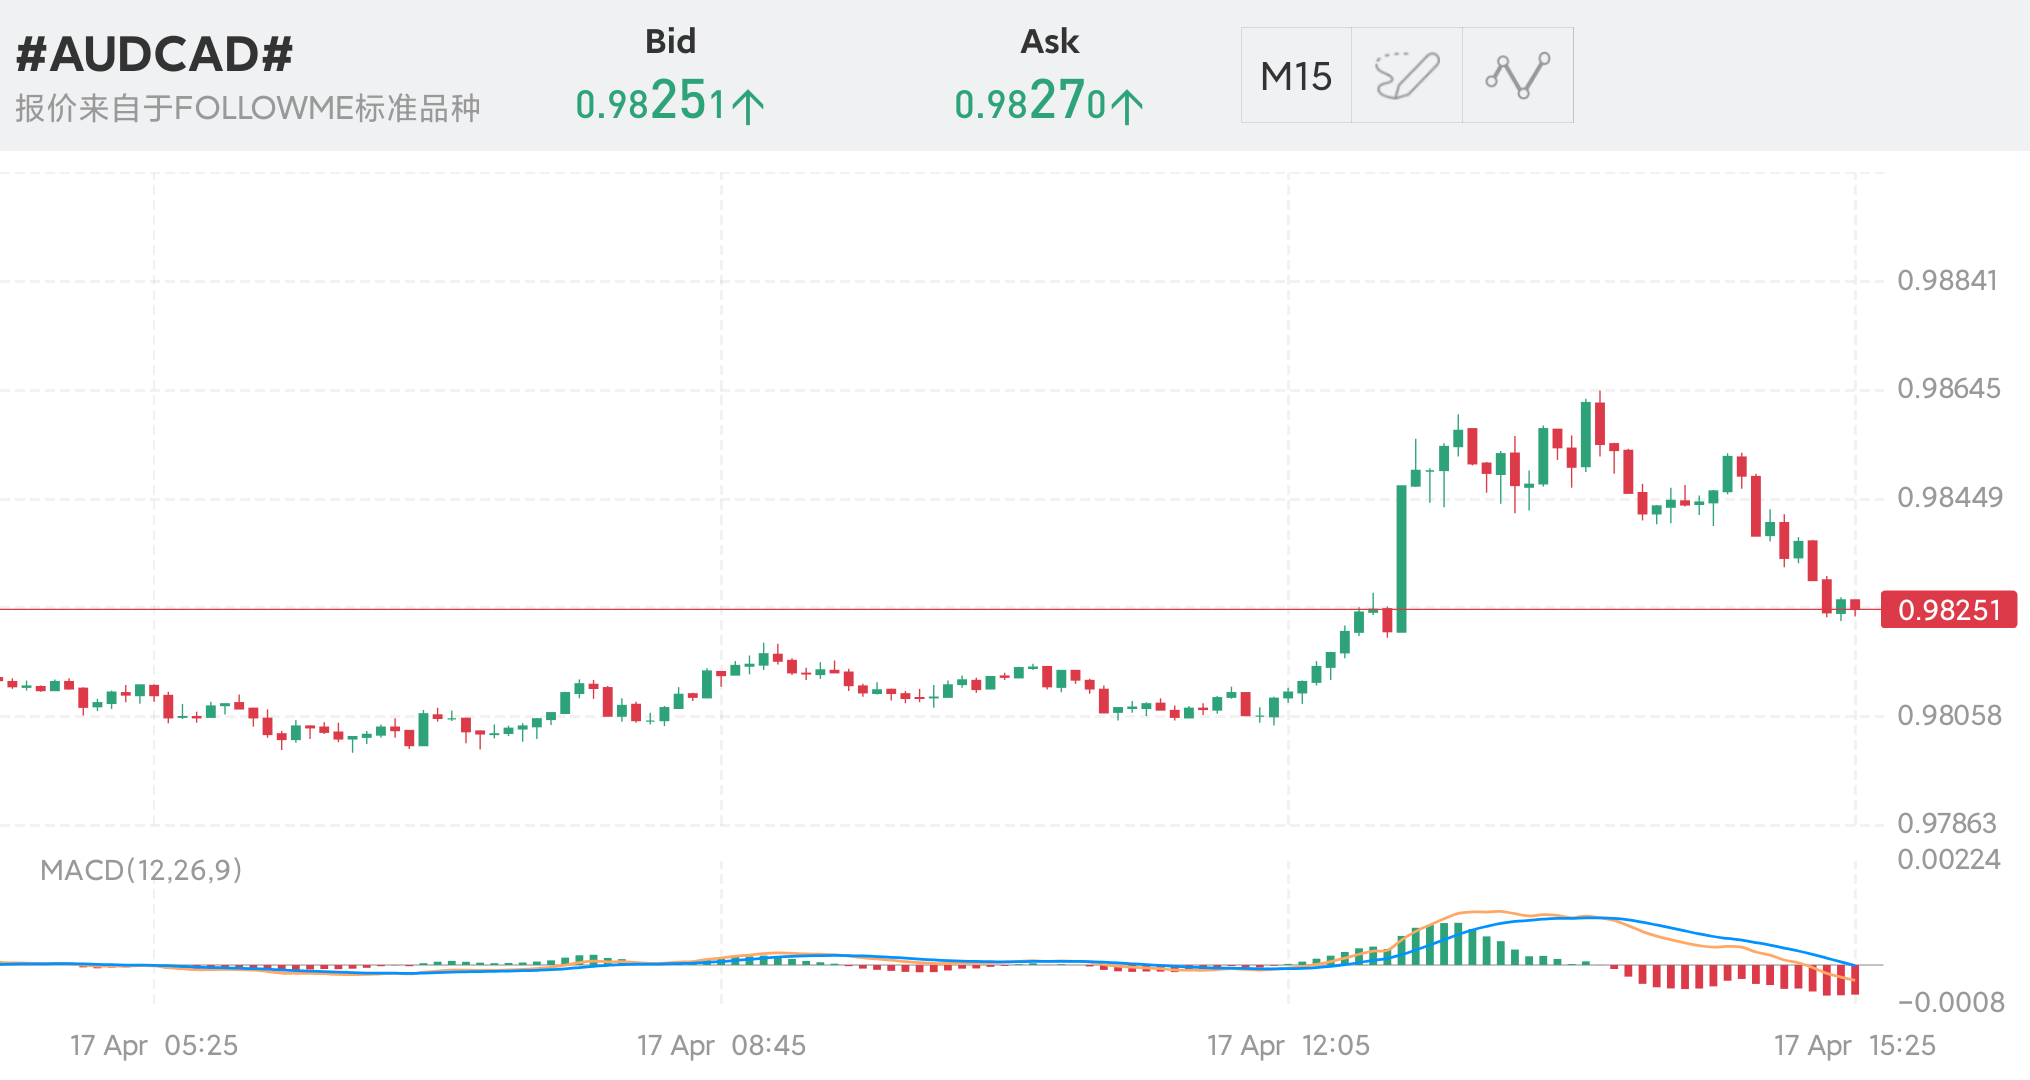Viewport: 2030px width, 1080px height.
Task: Click the Bid up-arrow indicator
Action: click(748, 106)
